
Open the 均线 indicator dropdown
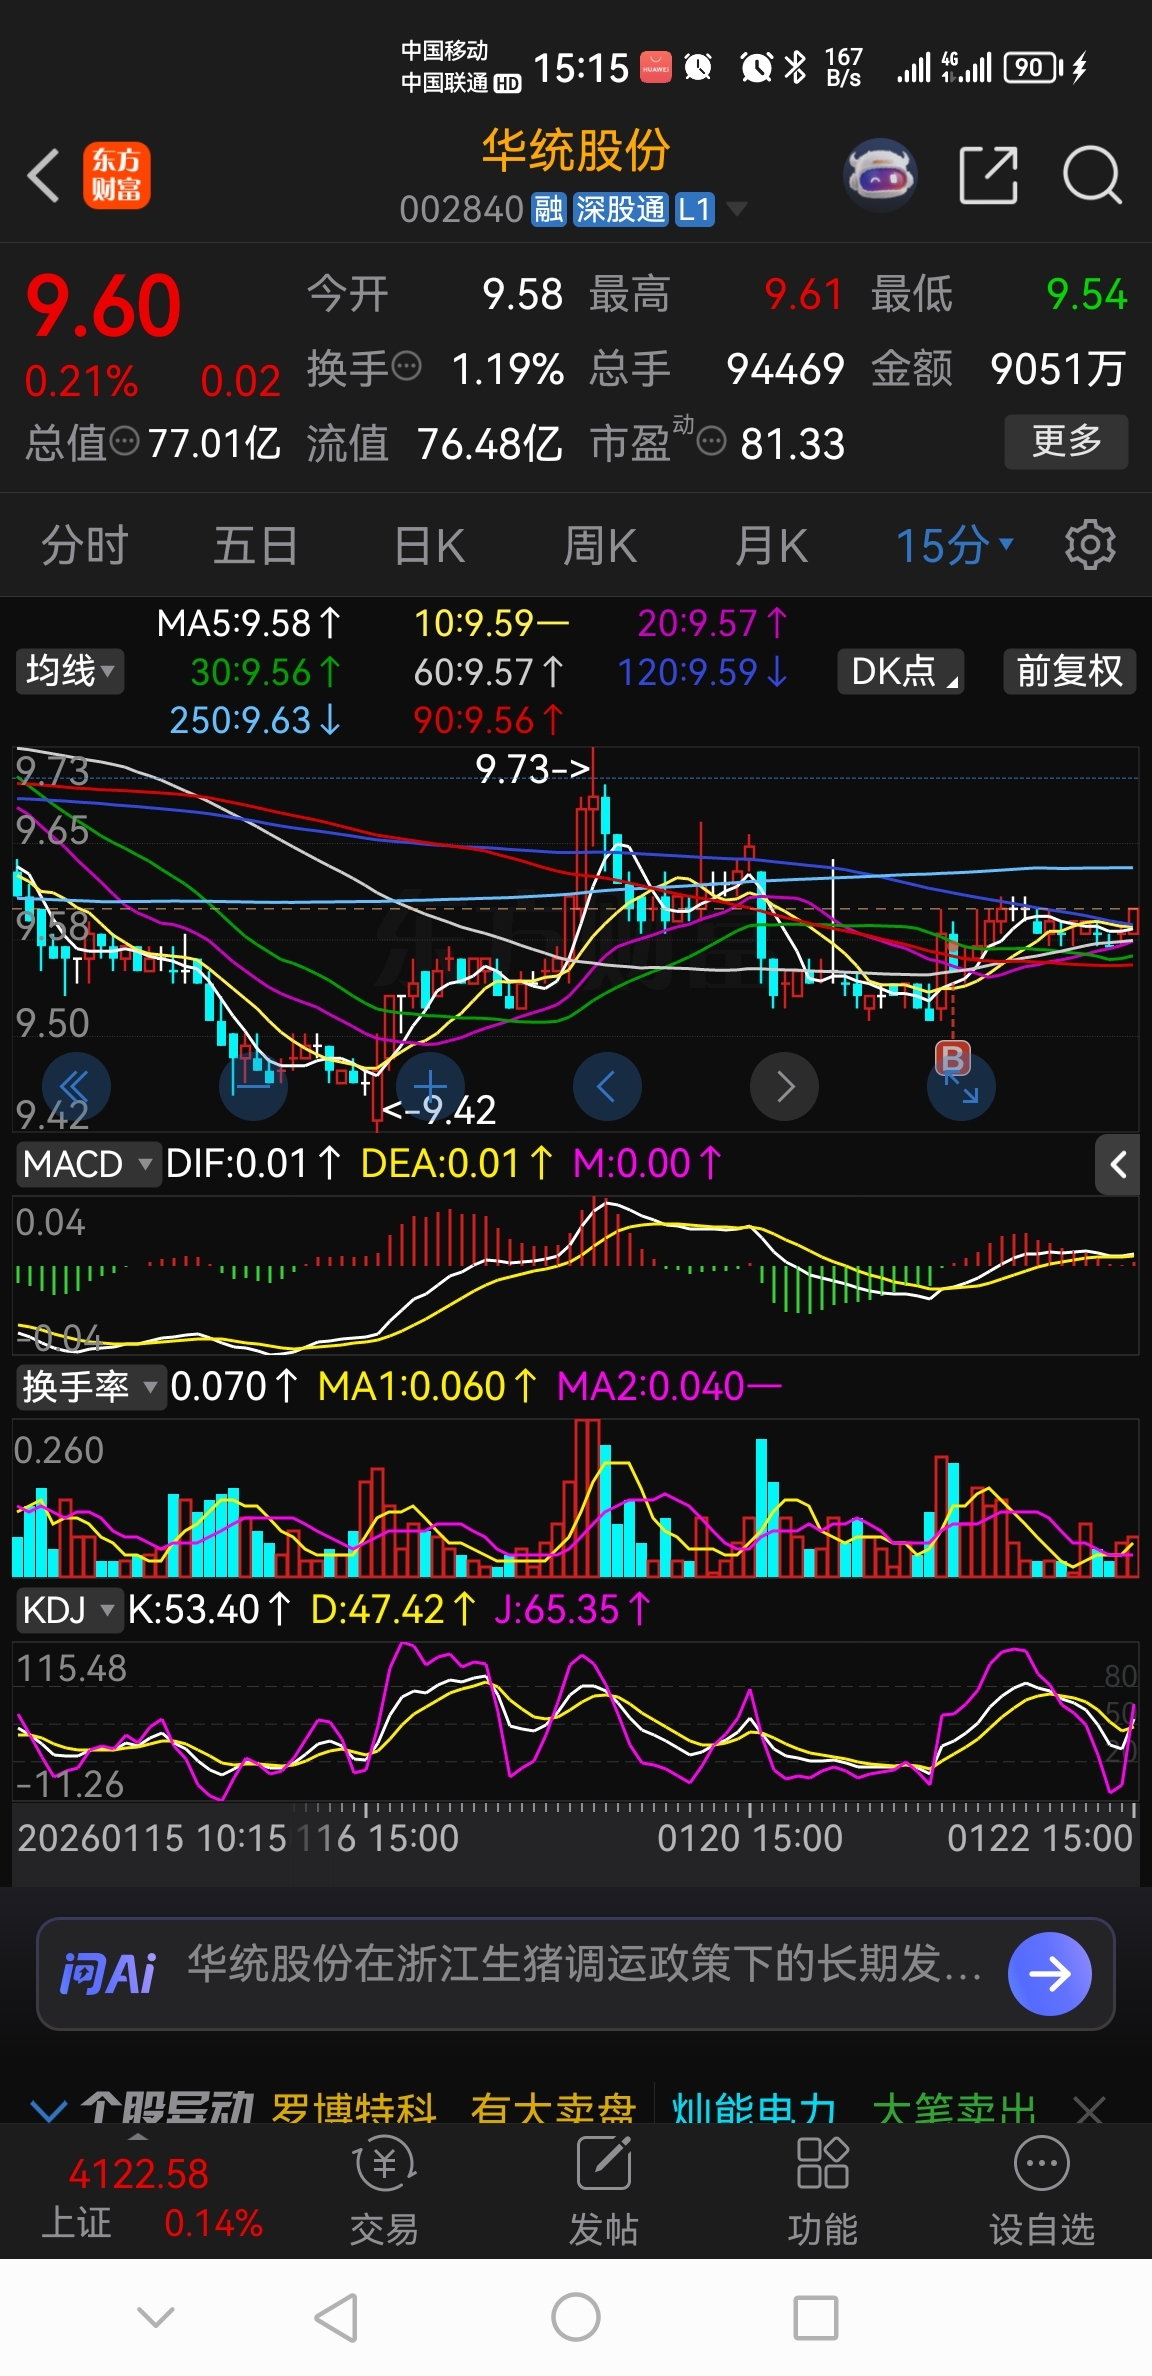(x=69, y=670)
